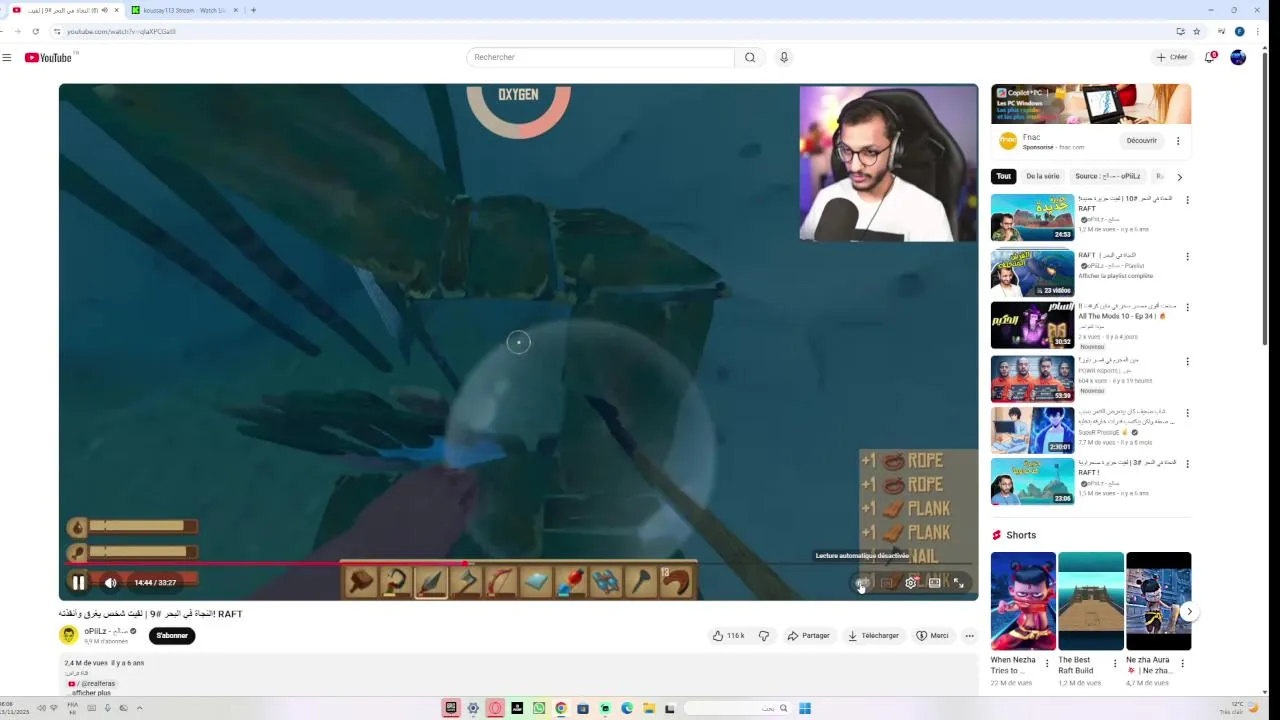Select the Tout filter chip
The height and width of the screenshot is (720, 1280).
pos(1003,176)
